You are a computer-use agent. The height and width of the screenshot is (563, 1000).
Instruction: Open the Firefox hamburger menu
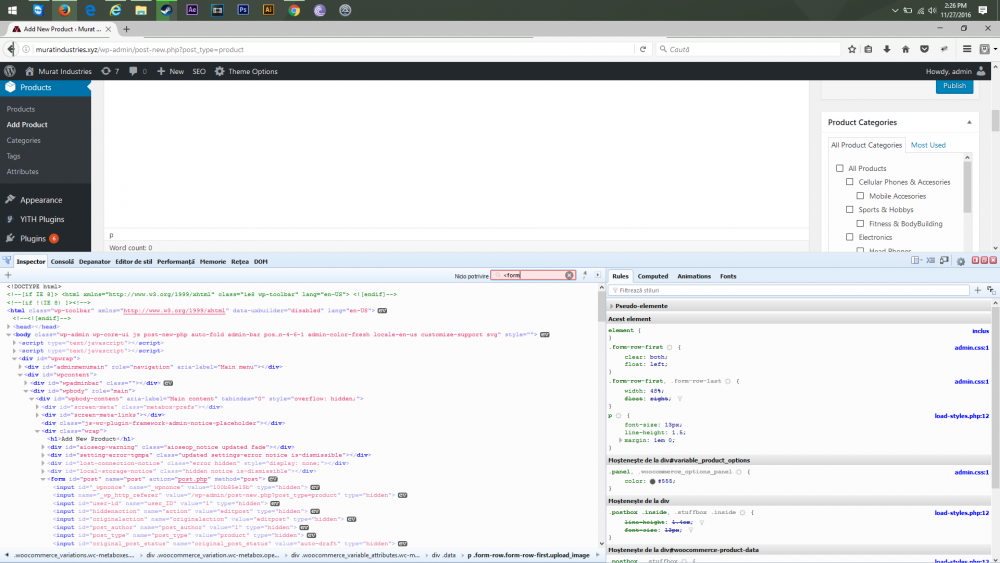coord(967,49)
